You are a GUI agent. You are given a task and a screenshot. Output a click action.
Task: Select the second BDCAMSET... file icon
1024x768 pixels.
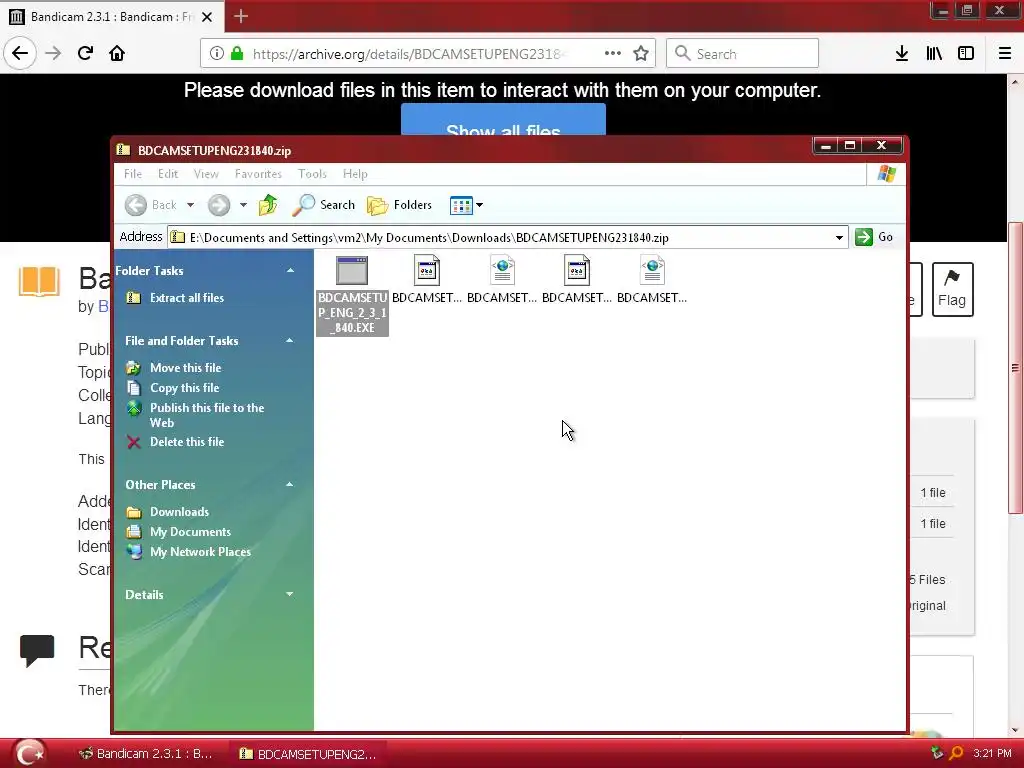(x=426, y=270)
